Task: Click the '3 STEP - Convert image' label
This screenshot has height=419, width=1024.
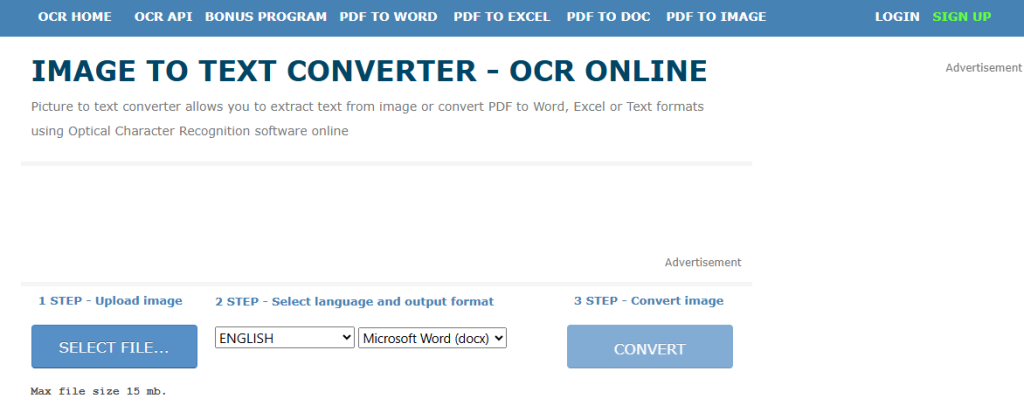Action: [648, 301]
